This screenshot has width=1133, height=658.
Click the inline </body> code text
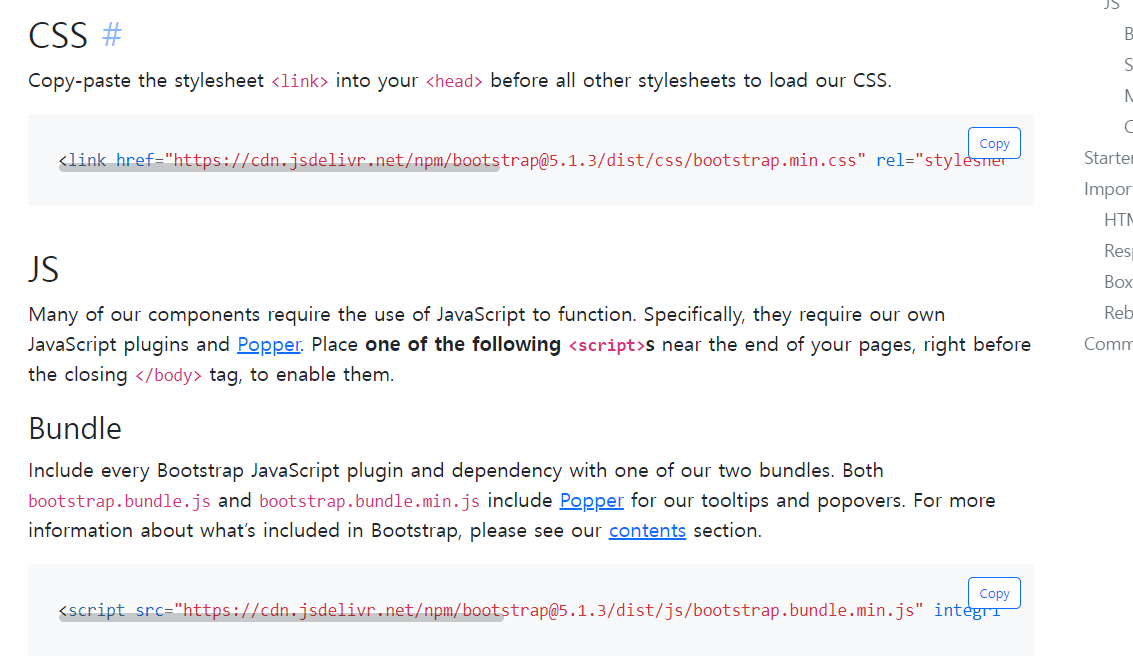(168, 376)
